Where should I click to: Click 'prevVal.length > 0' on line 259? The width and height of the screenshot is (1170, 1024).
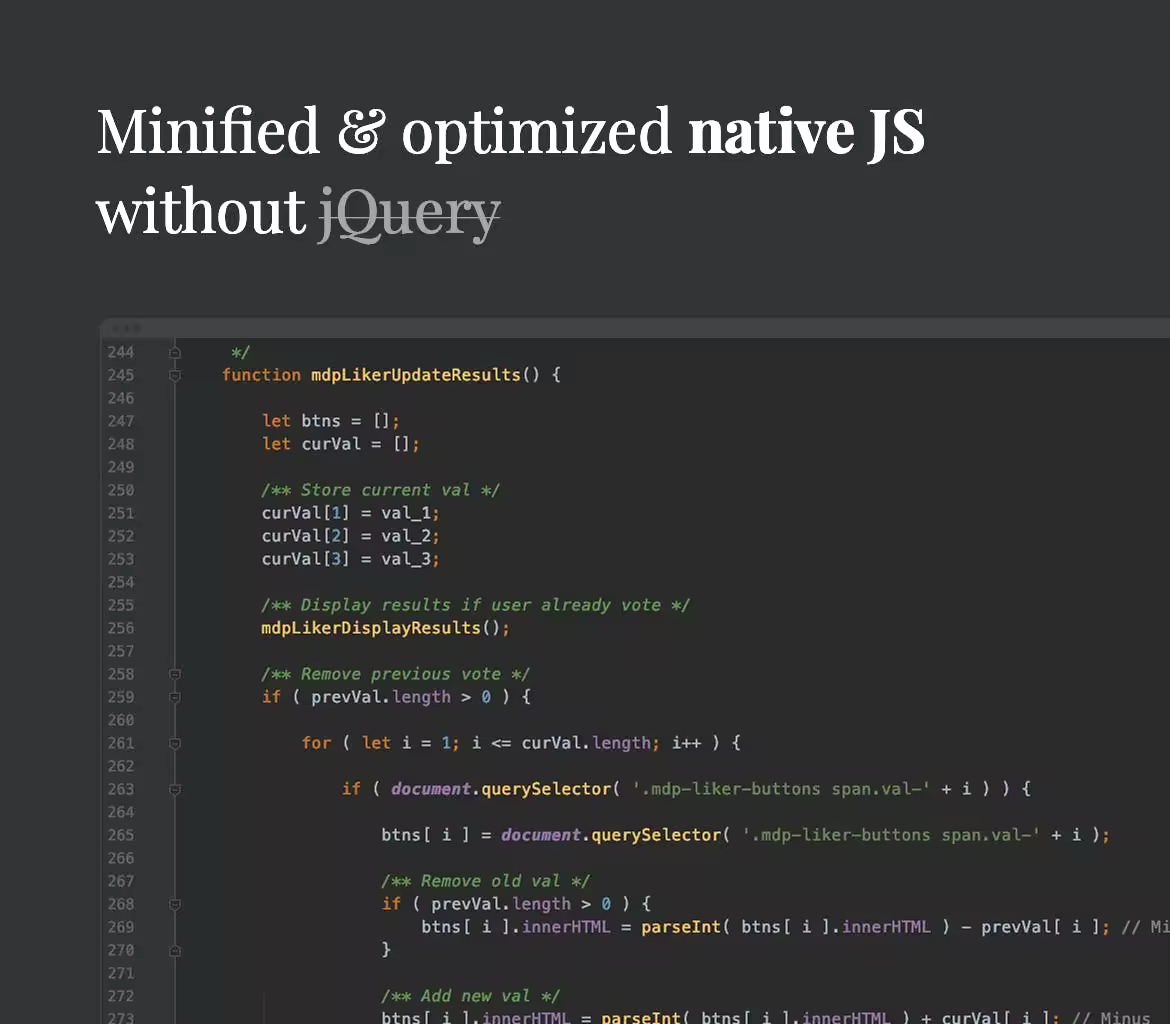[x=401, y=697]
